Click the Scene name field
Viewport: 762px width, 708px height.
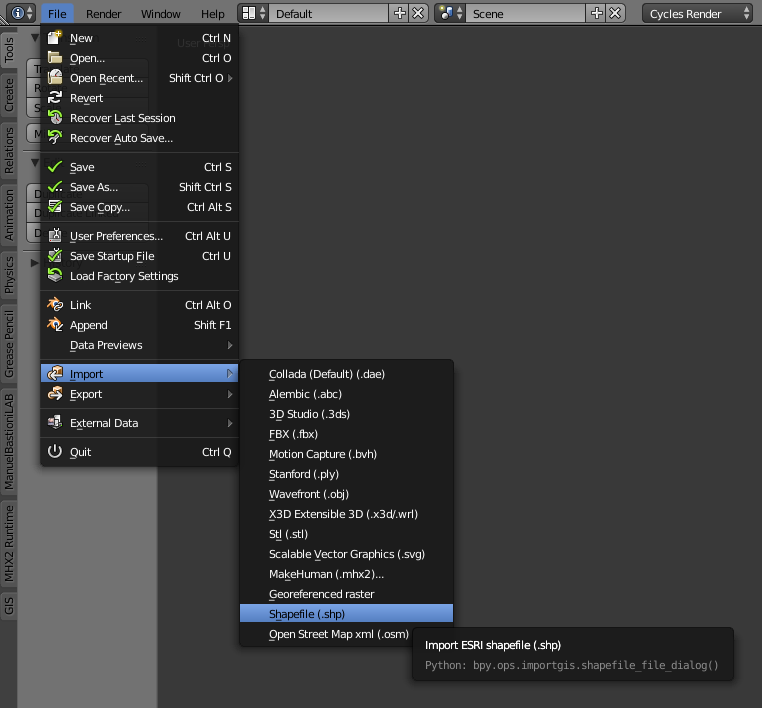tap(525, 13)
